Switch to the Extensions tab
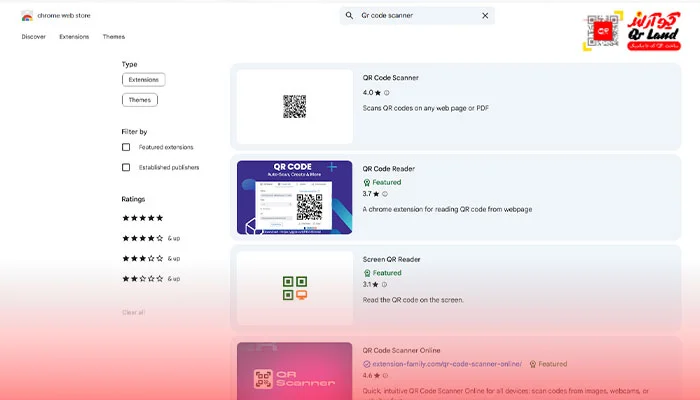Image resolution: width=700 pixels, height=400 pixels. pos(74,37)
